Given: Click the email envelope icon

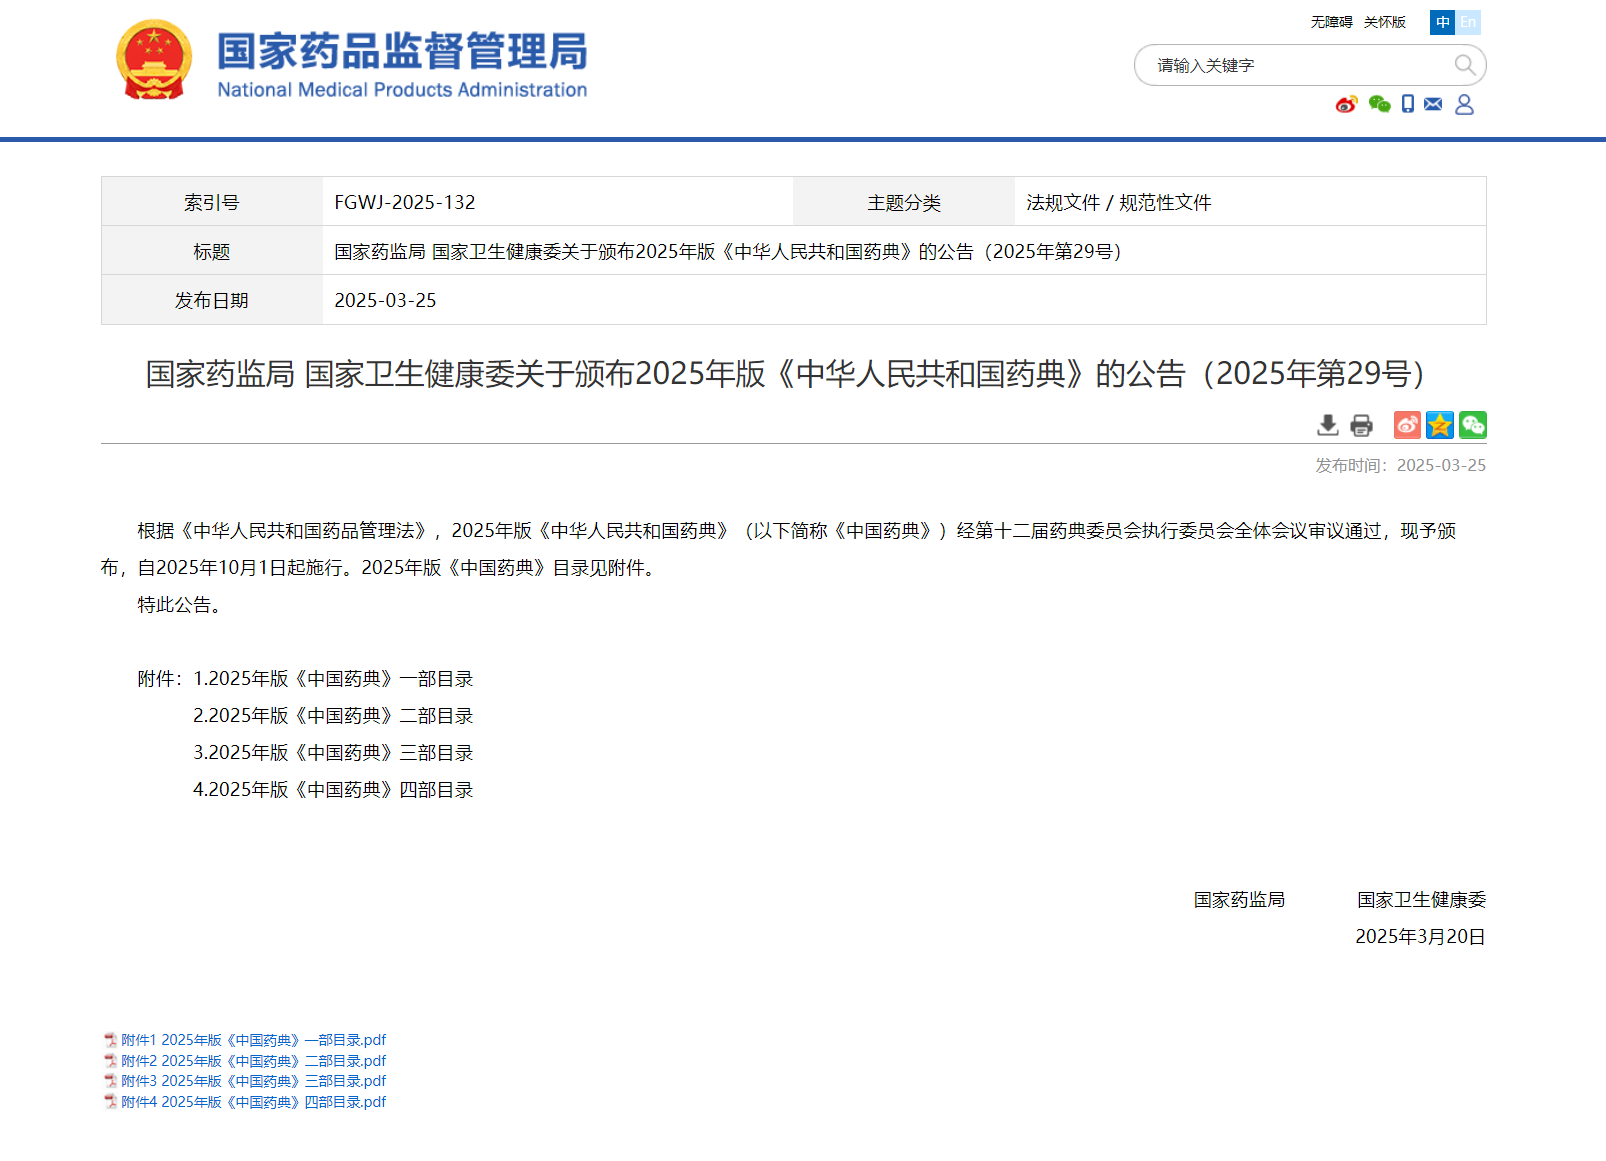Looking at the screenshot, I should (1433, 104).
